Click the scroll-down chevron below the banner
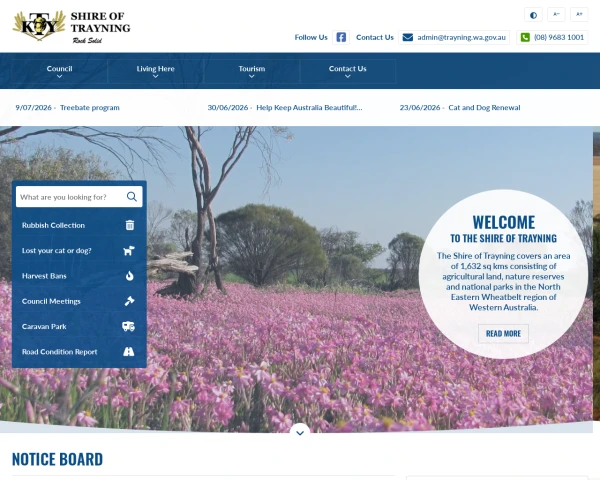600x480 pixels. point(300,433)
